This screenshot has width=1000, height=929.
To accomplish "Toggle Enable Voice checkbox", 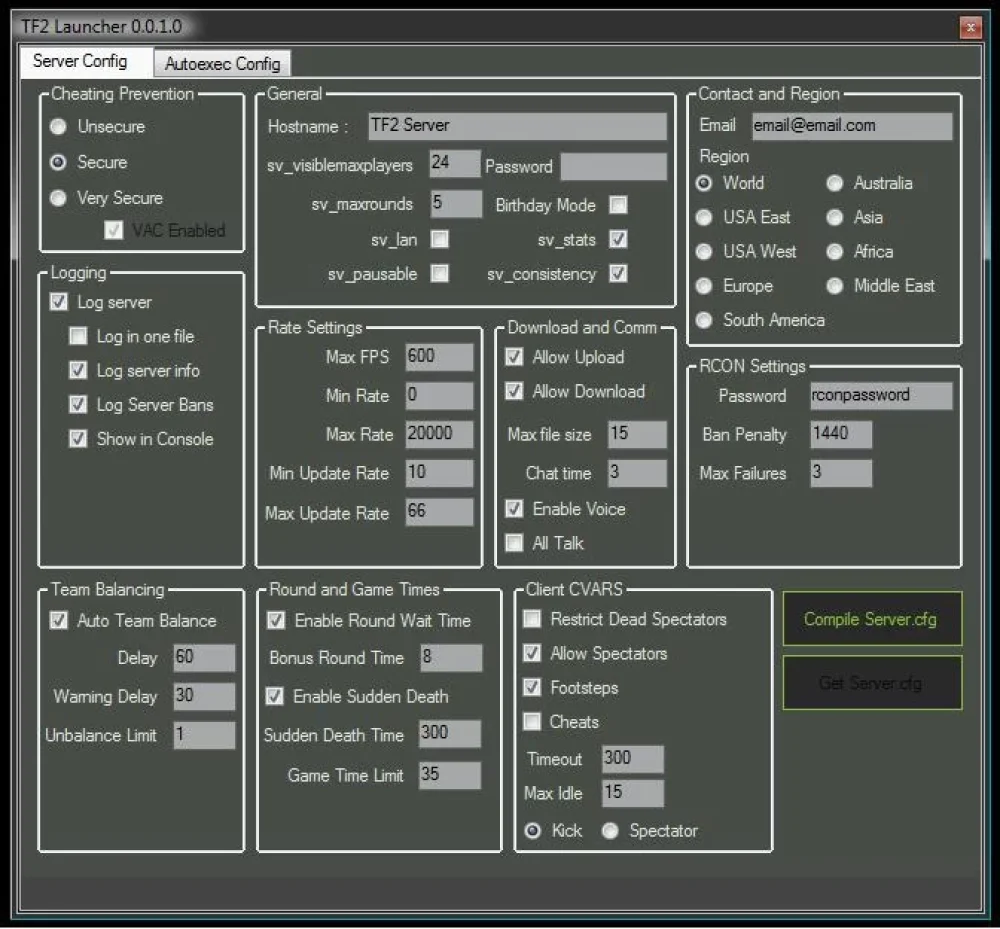I will (514, 508).
